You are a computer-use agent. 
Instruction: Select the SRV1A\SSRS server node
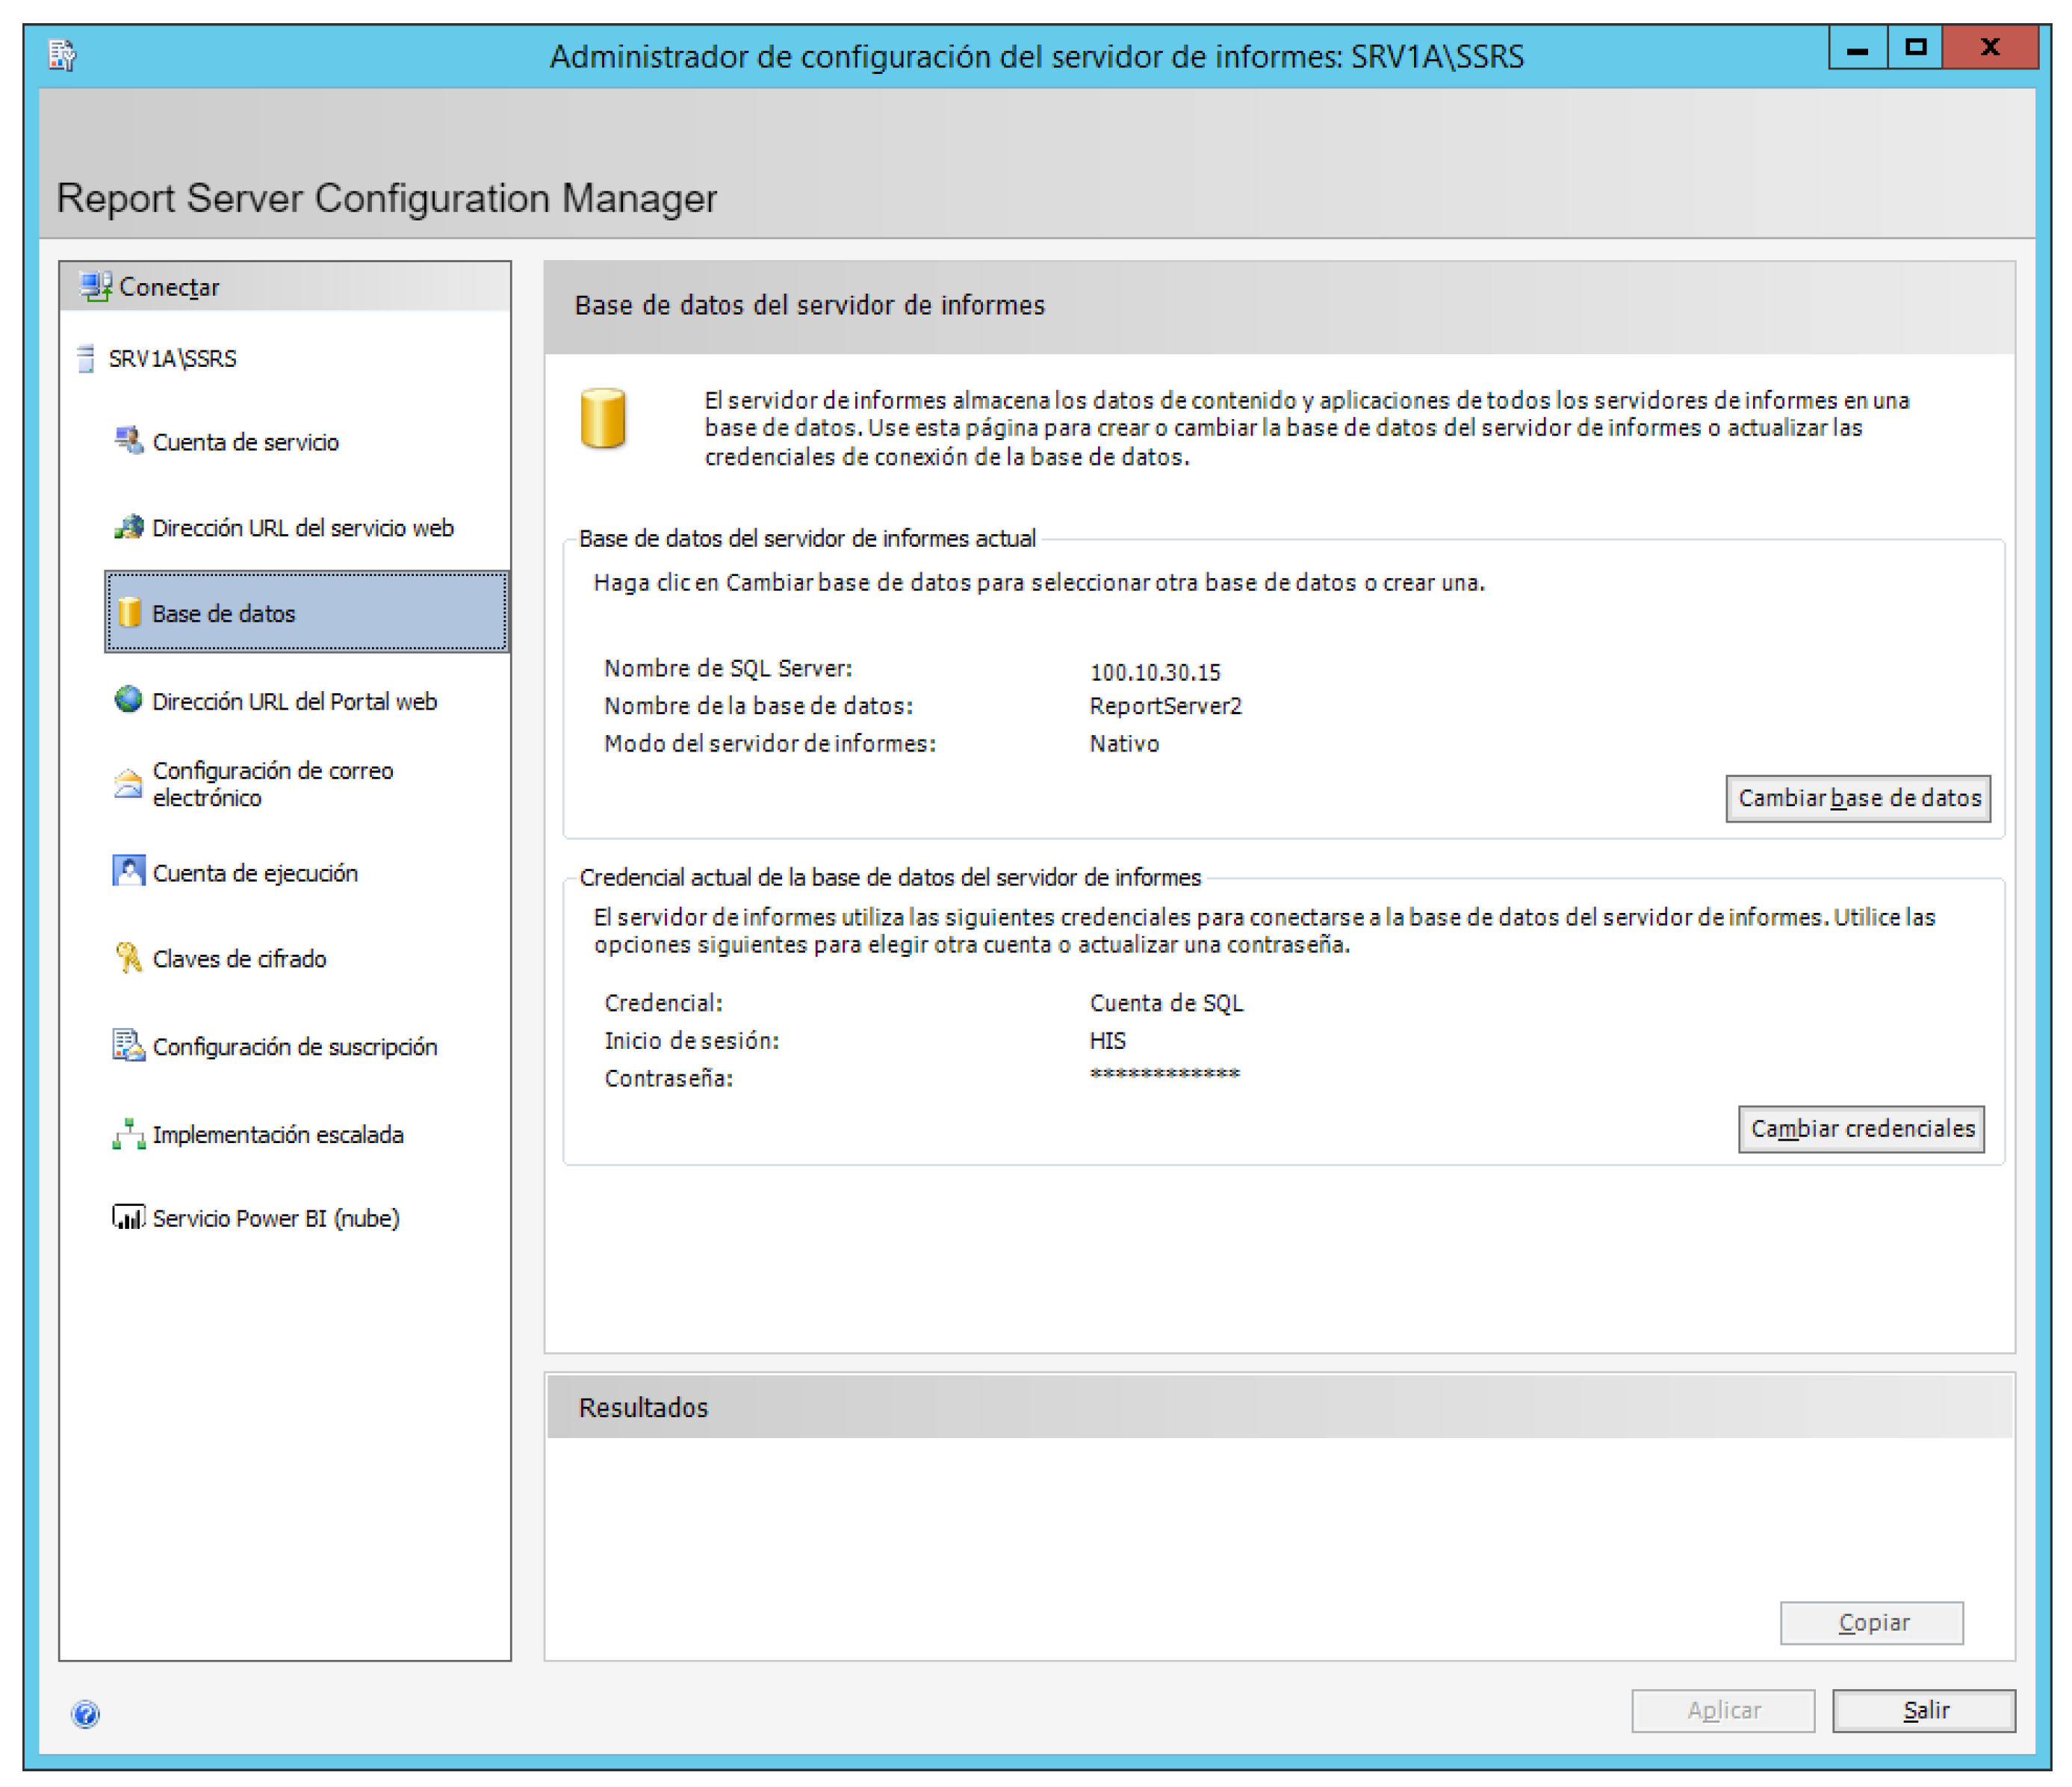coord(172,359)
